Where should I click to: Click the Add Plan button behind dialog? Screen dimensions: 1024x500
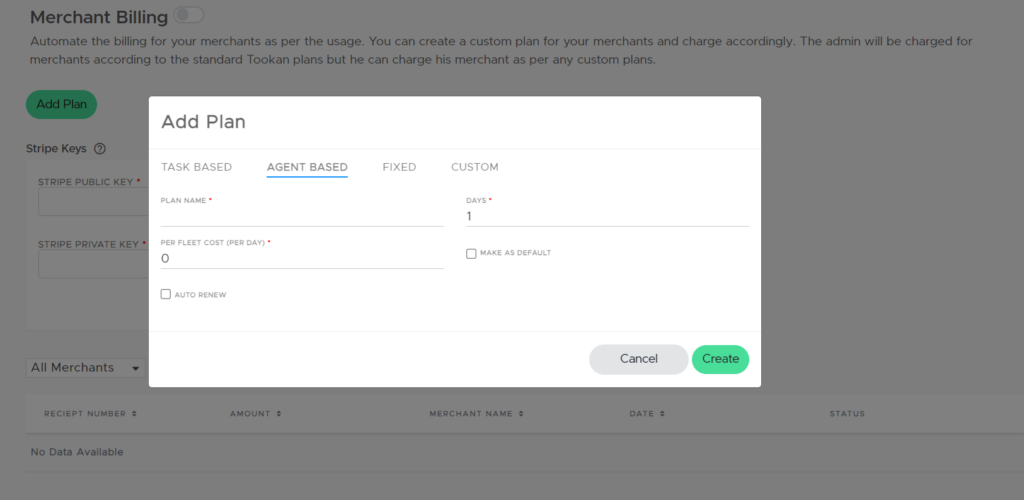(x=61, y=104)
